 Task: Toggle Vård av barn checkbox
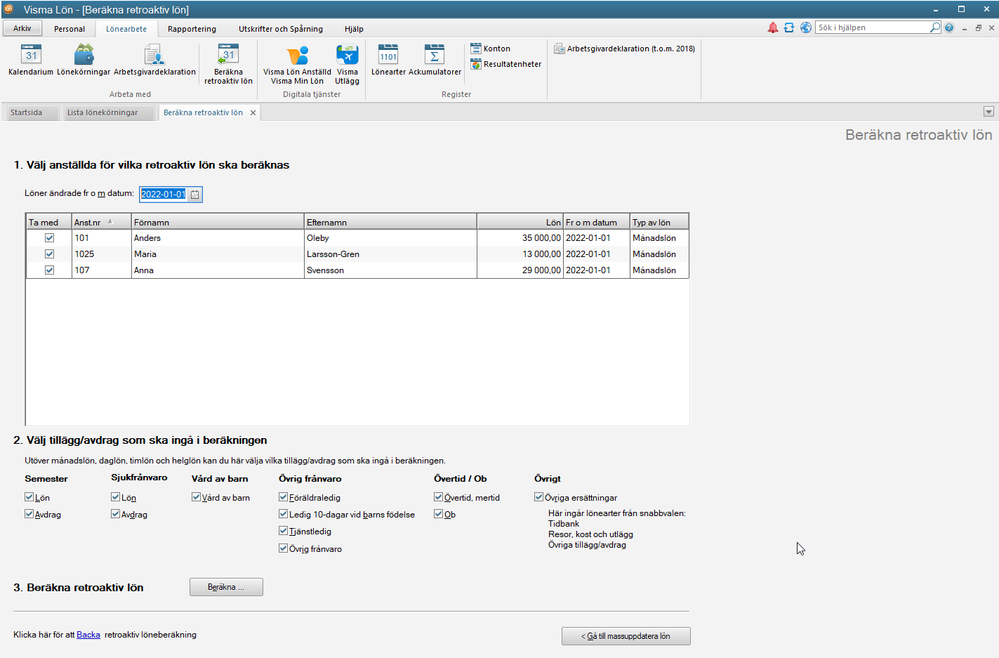pos(196,497)
